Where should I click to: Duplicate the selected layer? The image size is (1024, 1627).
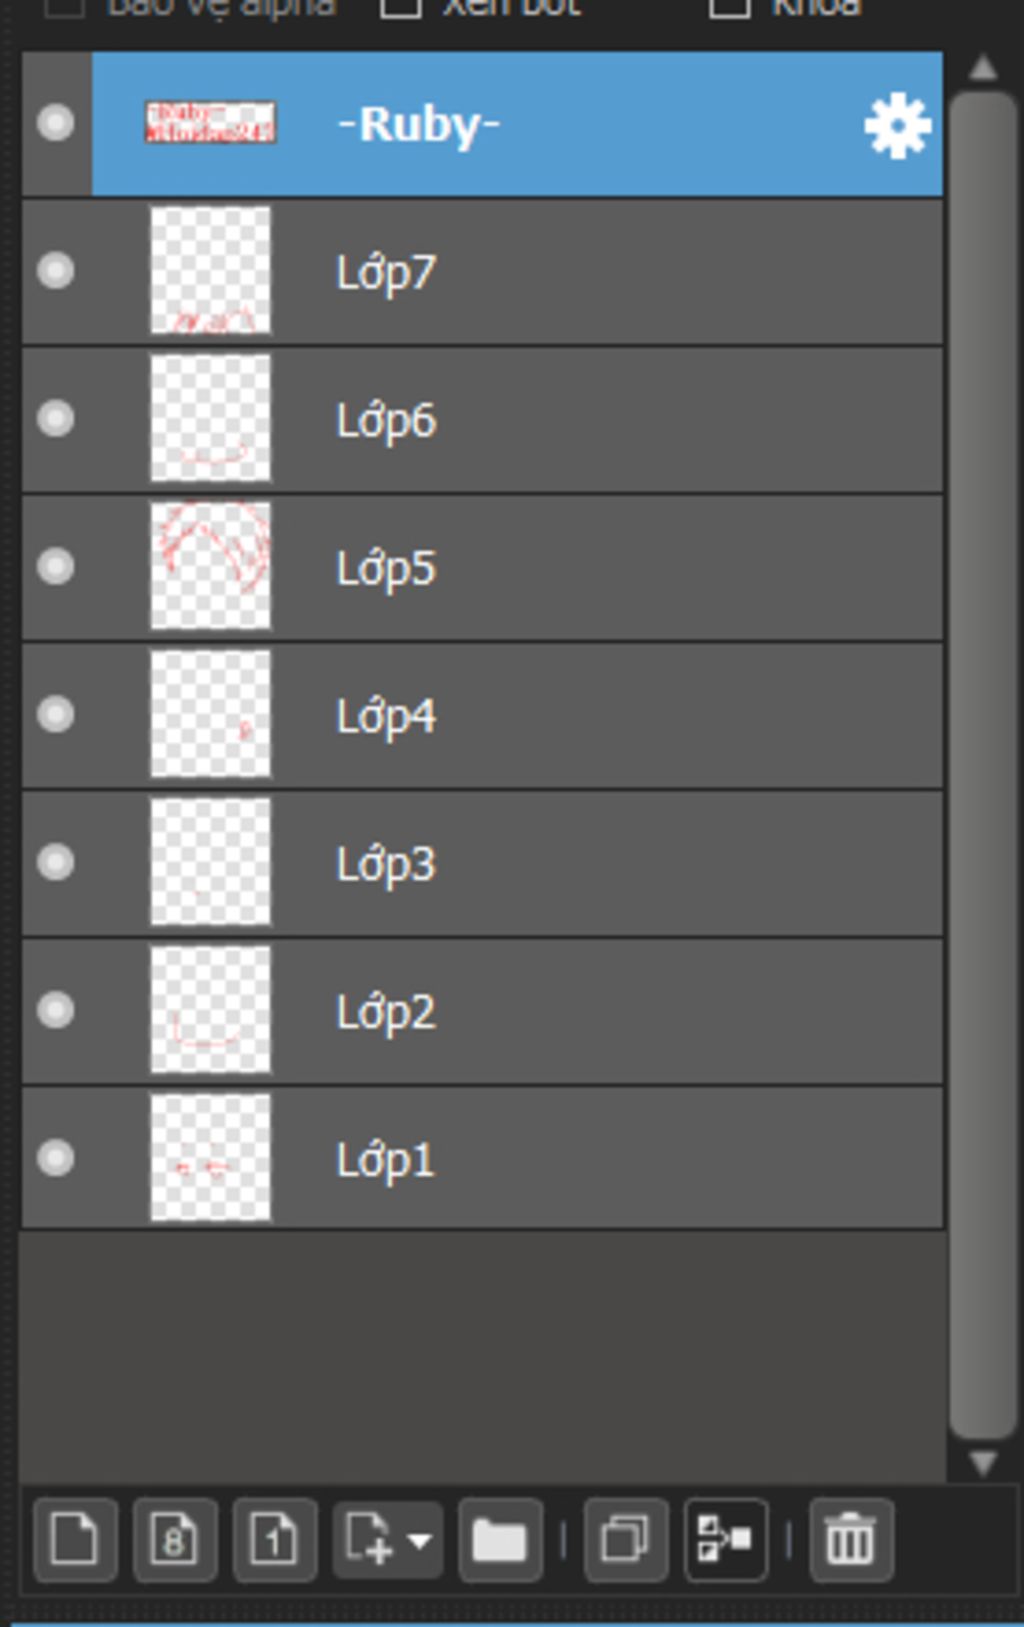(626, 1539)
